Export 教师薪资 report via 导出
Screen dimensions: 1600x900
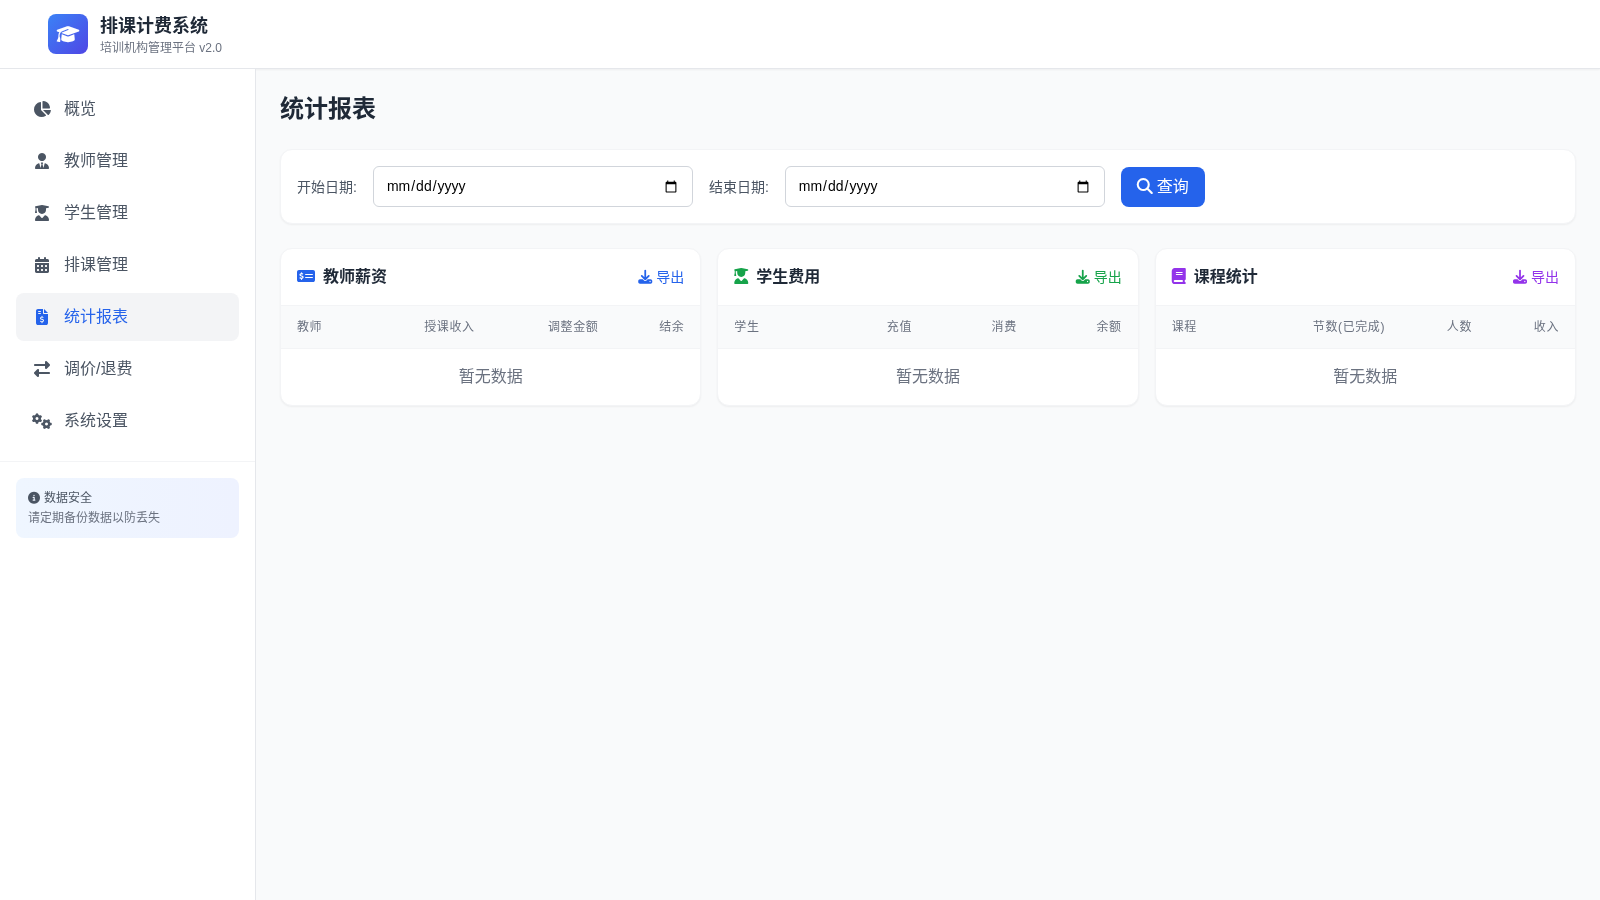[x=661, y=277]
